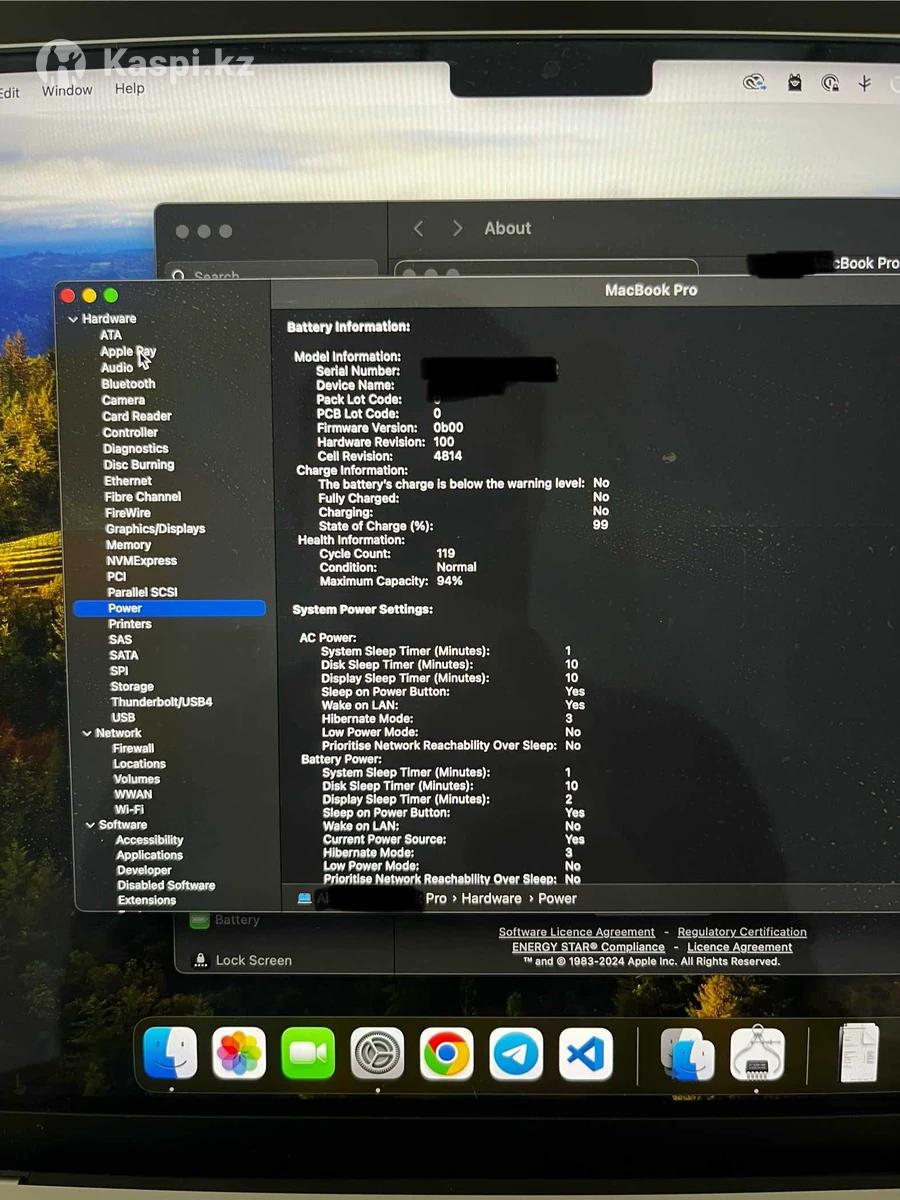Show Audio hardware information
The height and width of the screenshot is (1200, 900).
[117, 368]
